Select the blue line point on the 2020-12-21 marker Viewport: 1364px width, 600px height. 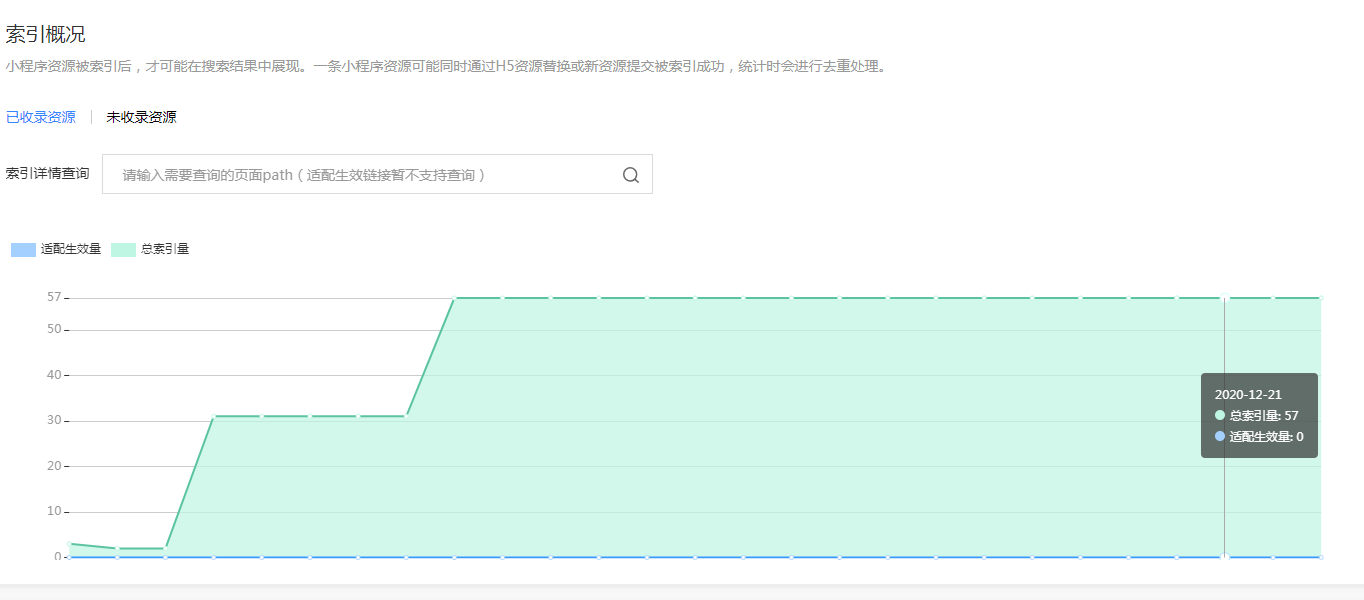[x=1224, y=557]
